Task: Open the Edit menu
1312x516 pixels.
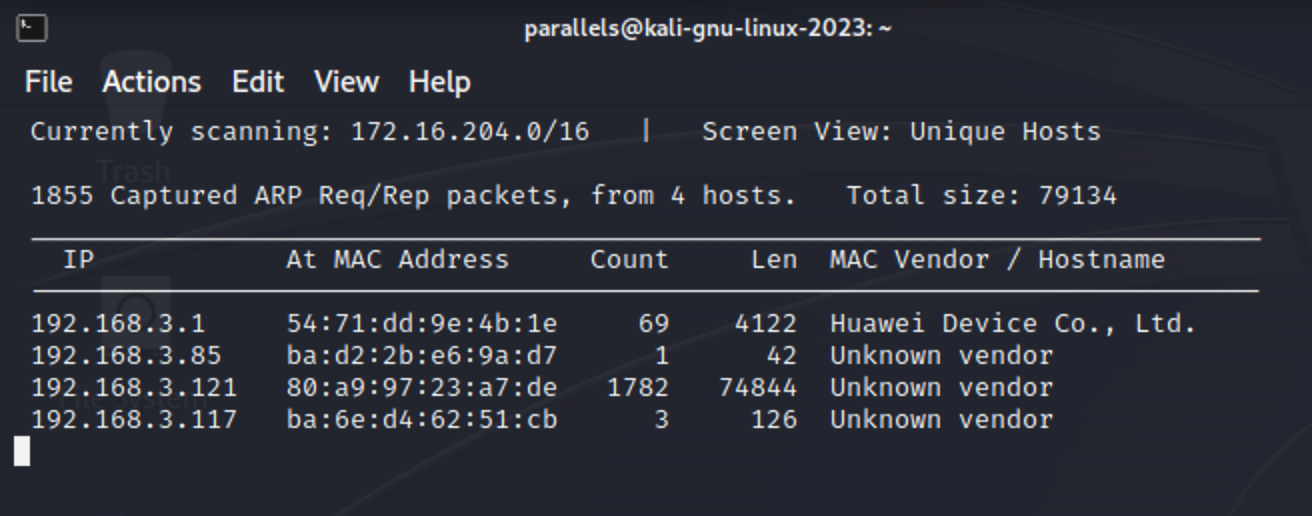Action: coord(258,82)
